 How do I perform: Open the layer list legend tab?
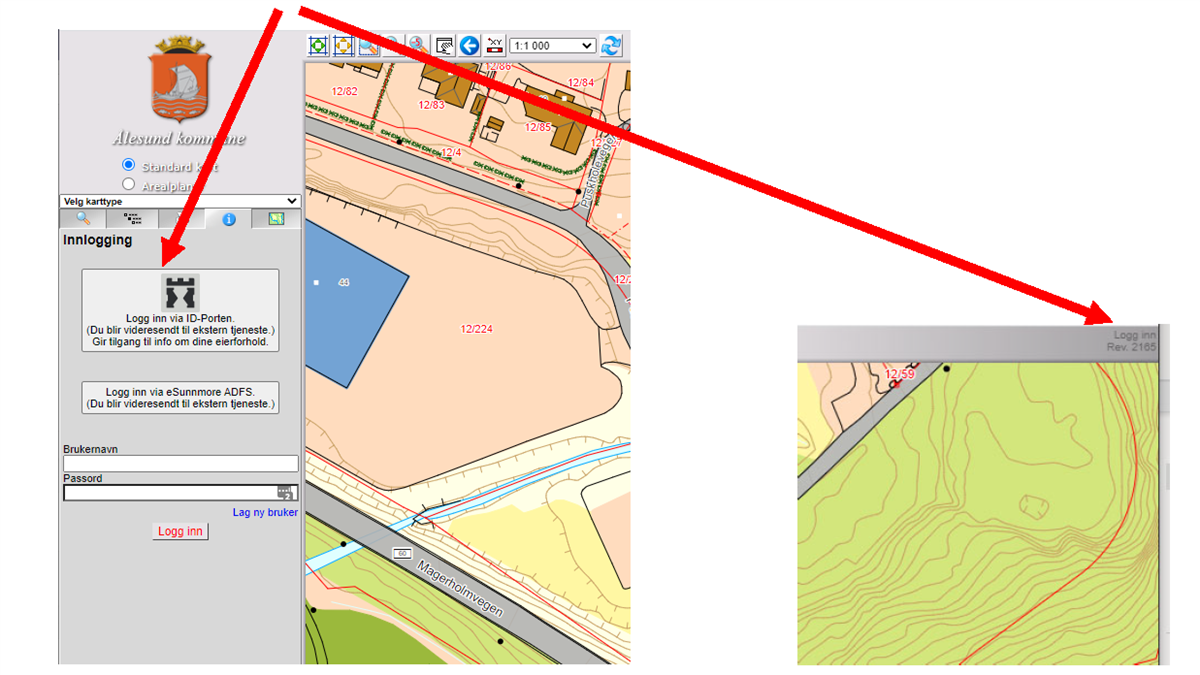pos(132,219)
